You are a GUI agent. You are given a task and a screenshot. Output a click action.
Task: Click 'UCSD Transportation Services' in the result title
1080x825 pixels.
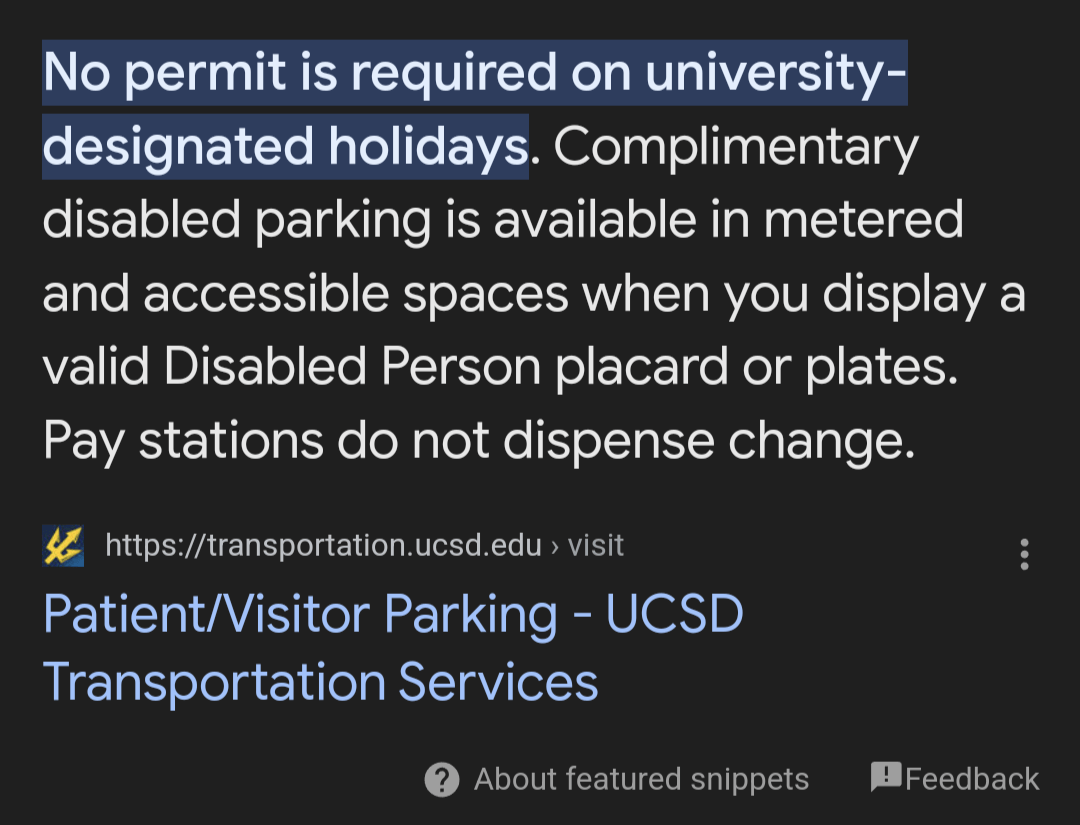coord(320,682)
